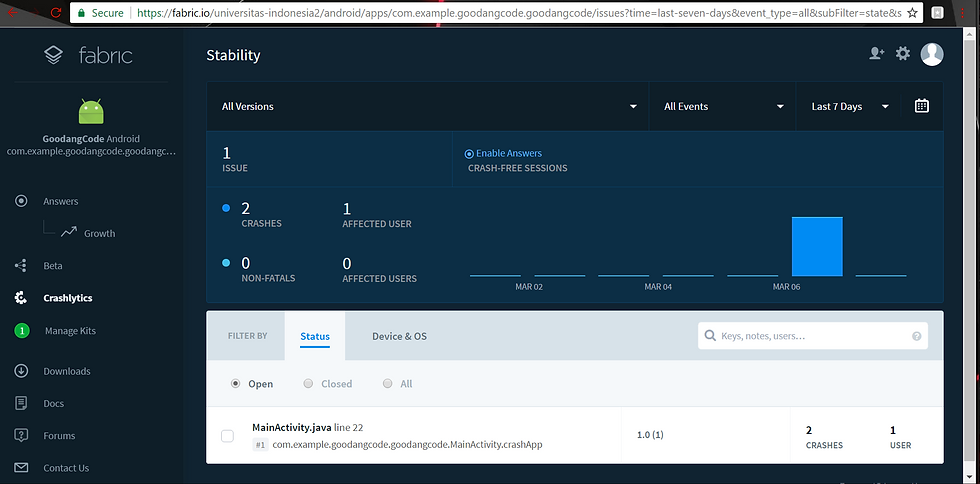The image size is (980, 484).
Task: Open Downloads link in sidebar
Action: click(x=67, y=371)
